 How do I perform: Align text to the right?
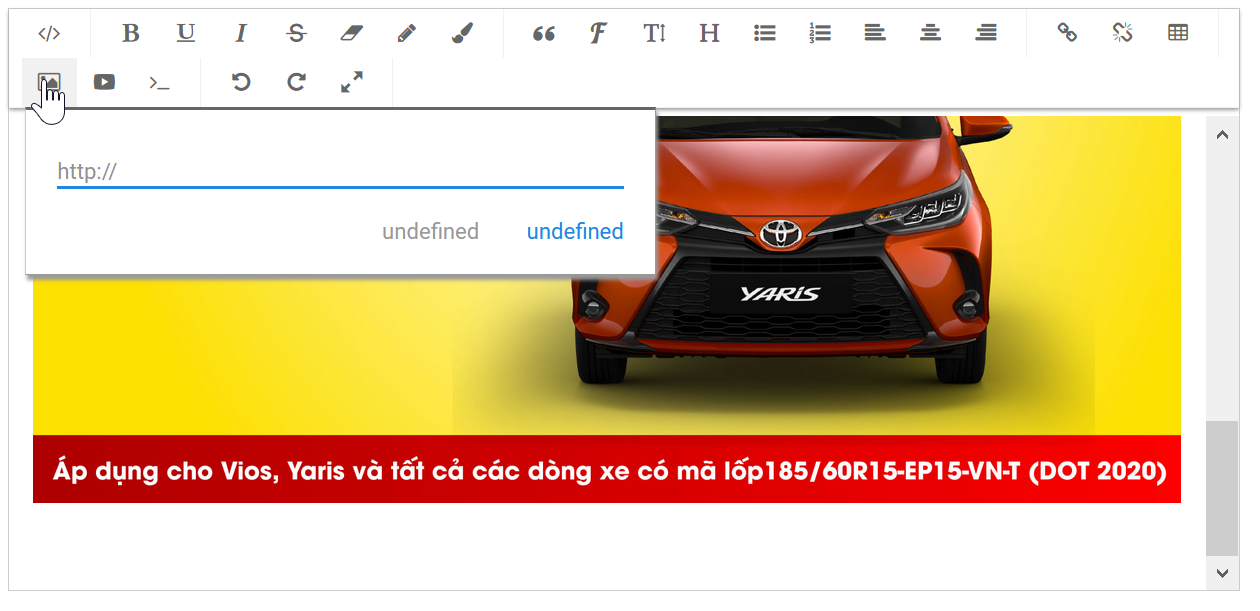click(x=986, y=33)
